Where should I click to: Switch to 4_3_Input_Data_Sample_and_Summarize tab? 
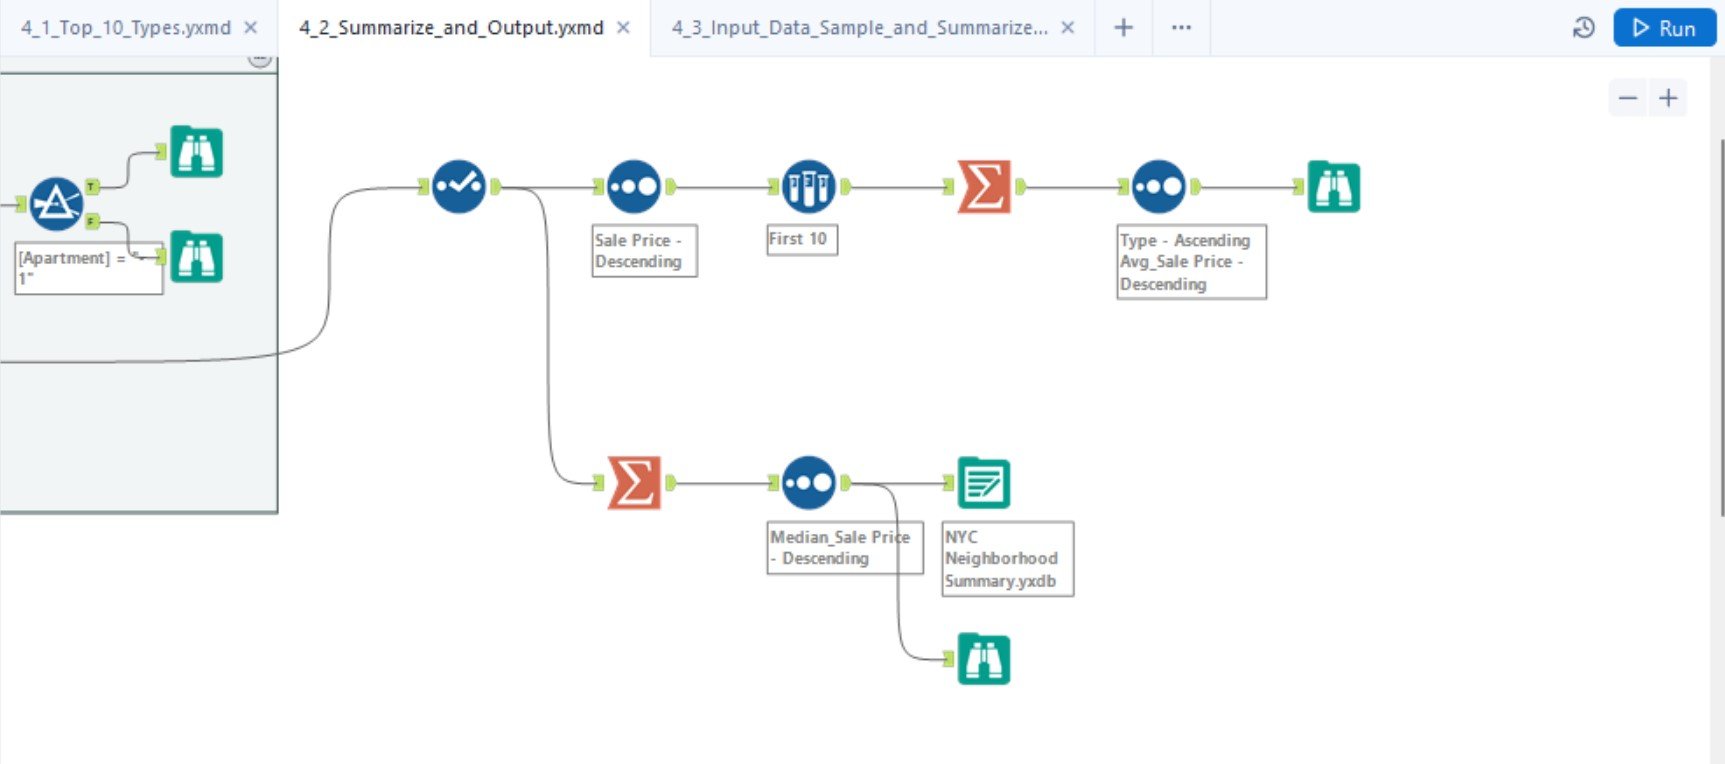point(860,28)
